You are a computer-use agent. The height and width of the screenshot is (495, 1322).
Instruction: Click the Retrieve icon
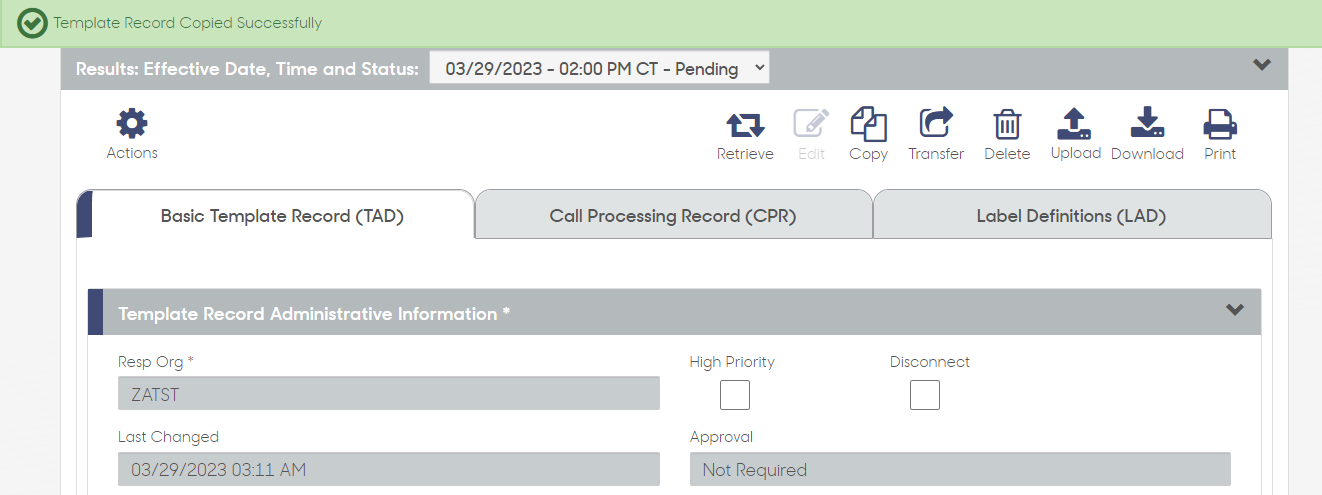pos(745,124)
